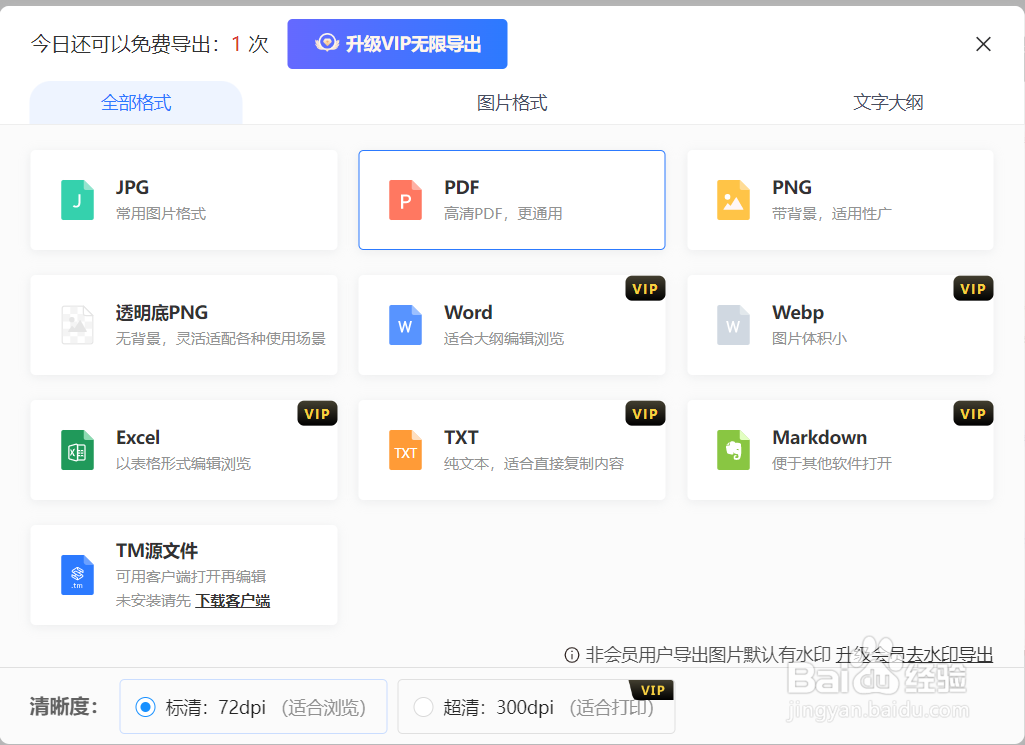Select the Word export icon
This screenshot has height=745, width=1025.
pos(405,325)
